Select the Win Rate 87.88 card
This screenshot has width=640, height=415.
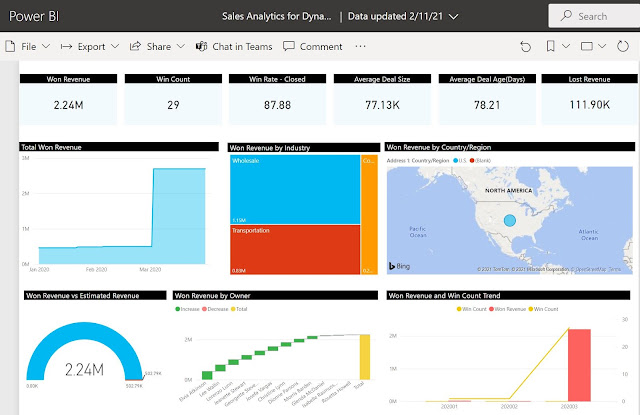(x=278, y=99)
